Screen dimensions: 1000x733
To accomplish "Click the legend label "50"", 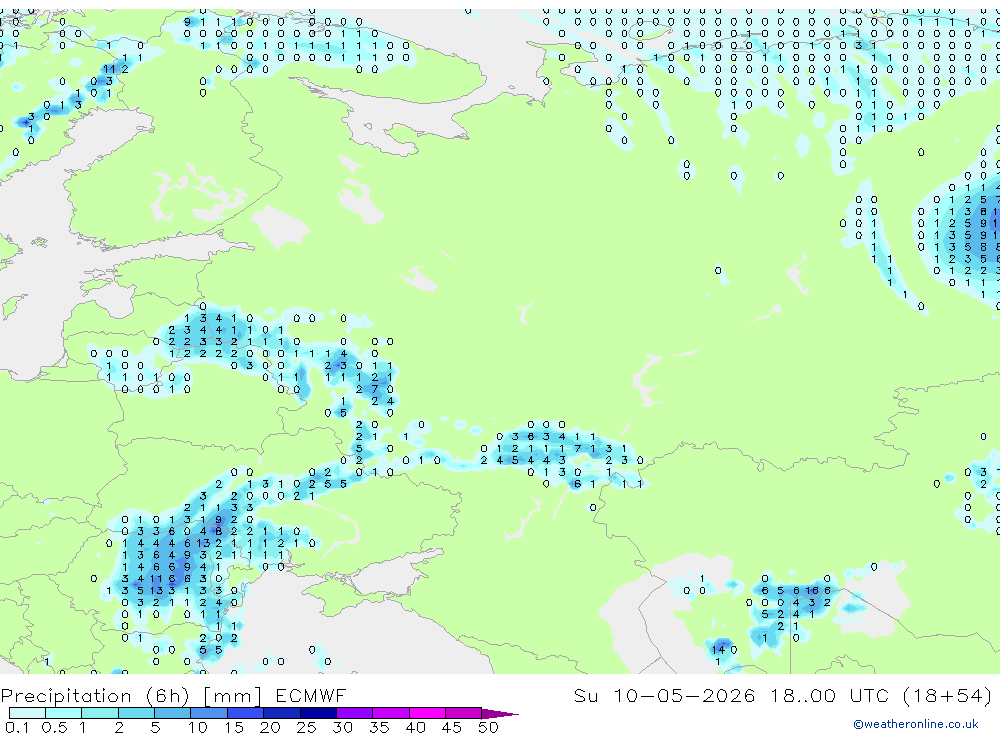I will pyautogui.click(x=488, y=727).
